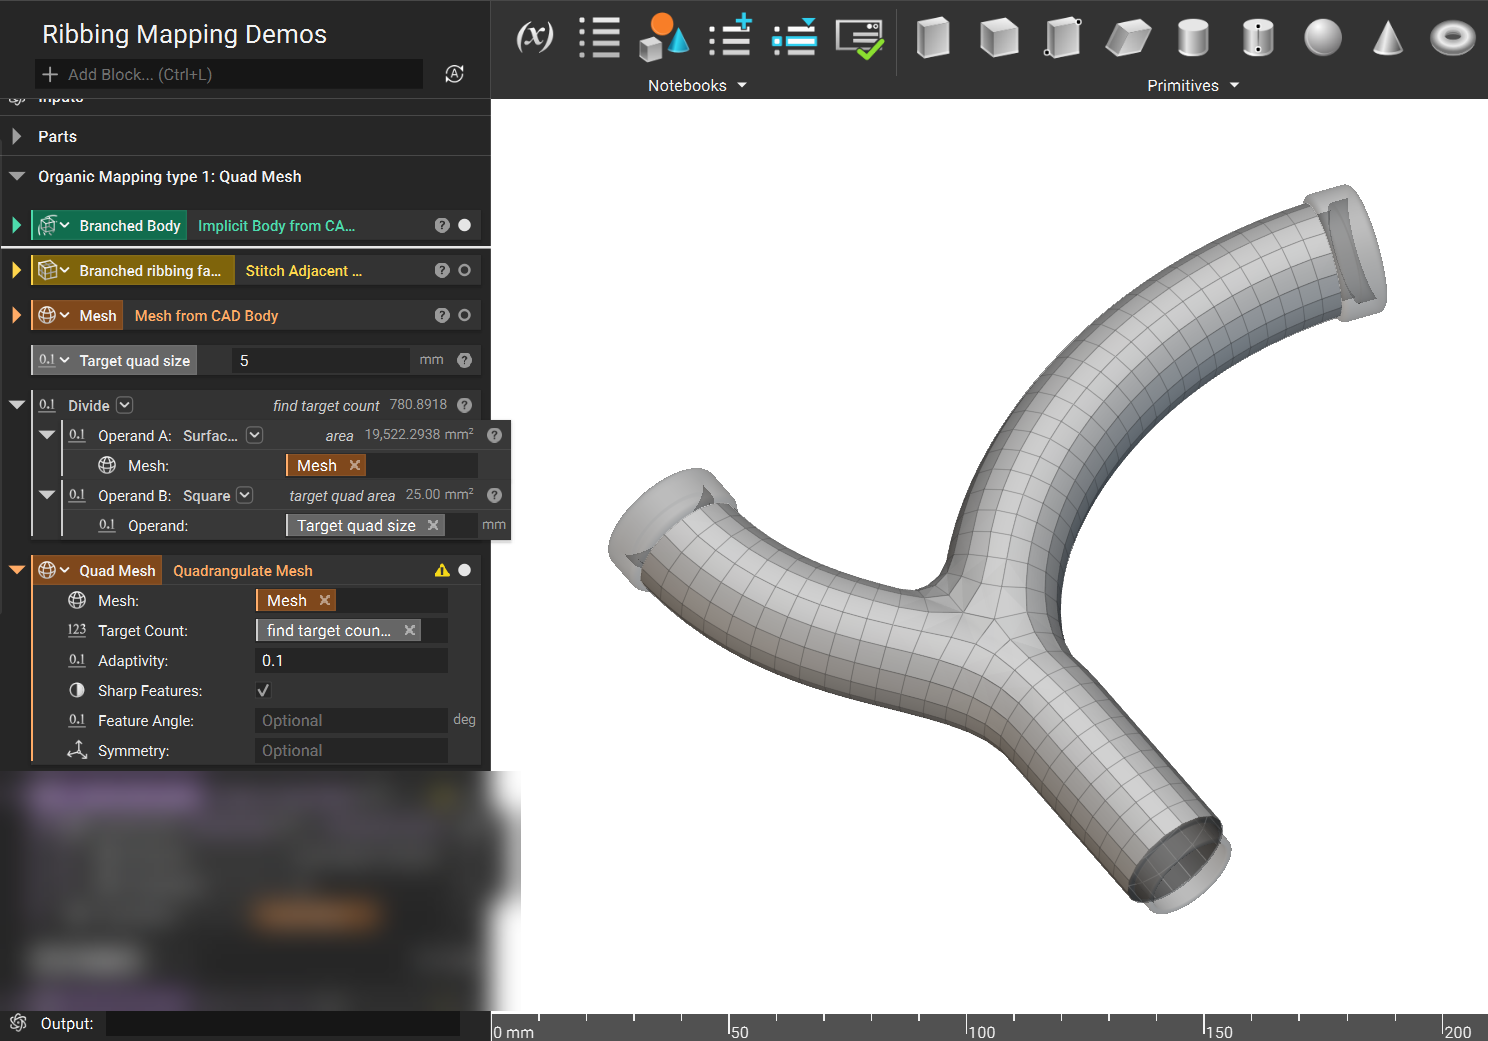Open Divide block options dropdown

coord(124,405)
